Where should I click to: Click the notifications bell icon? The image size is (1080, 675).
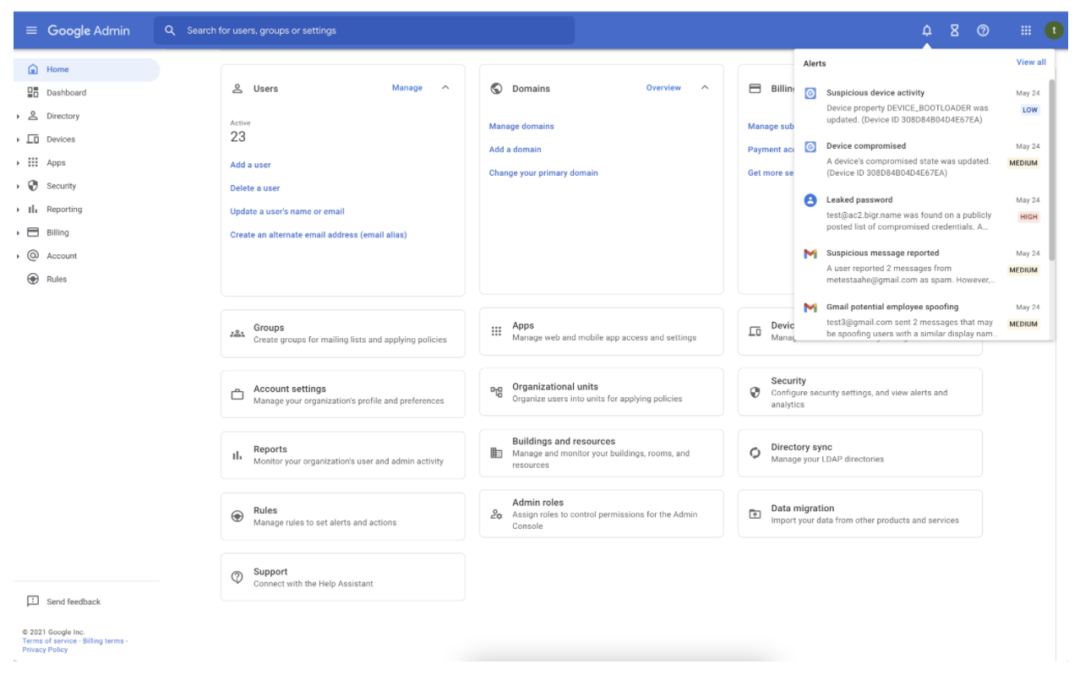926,30
